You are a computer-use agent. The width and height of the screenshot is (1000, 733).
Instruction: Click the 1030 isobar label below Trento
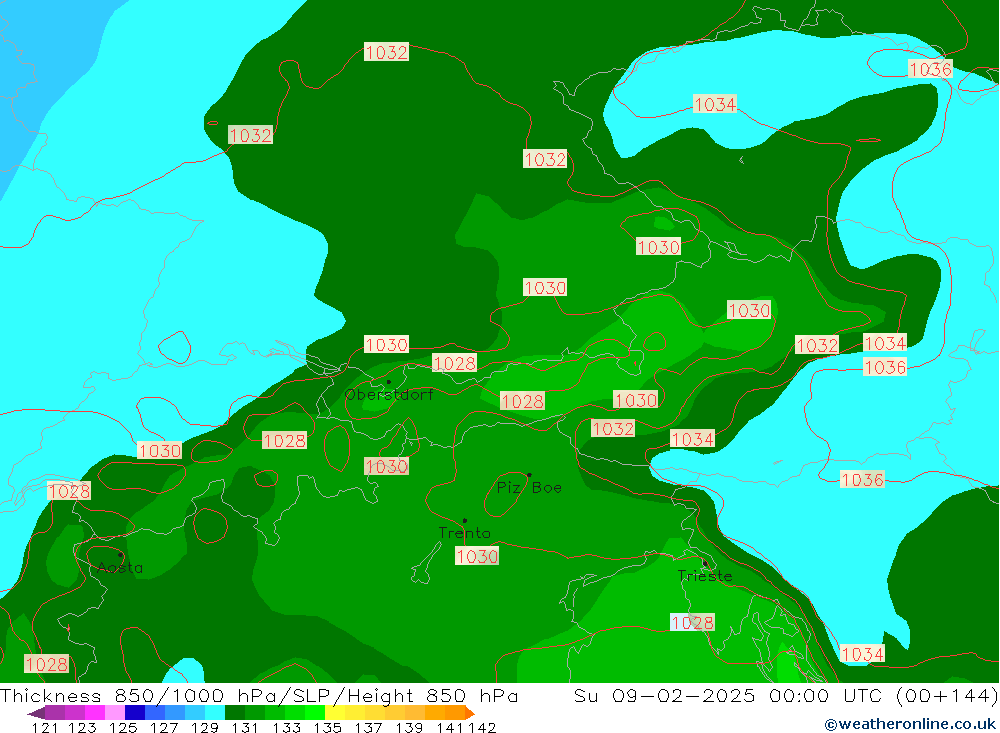point(476,556)
